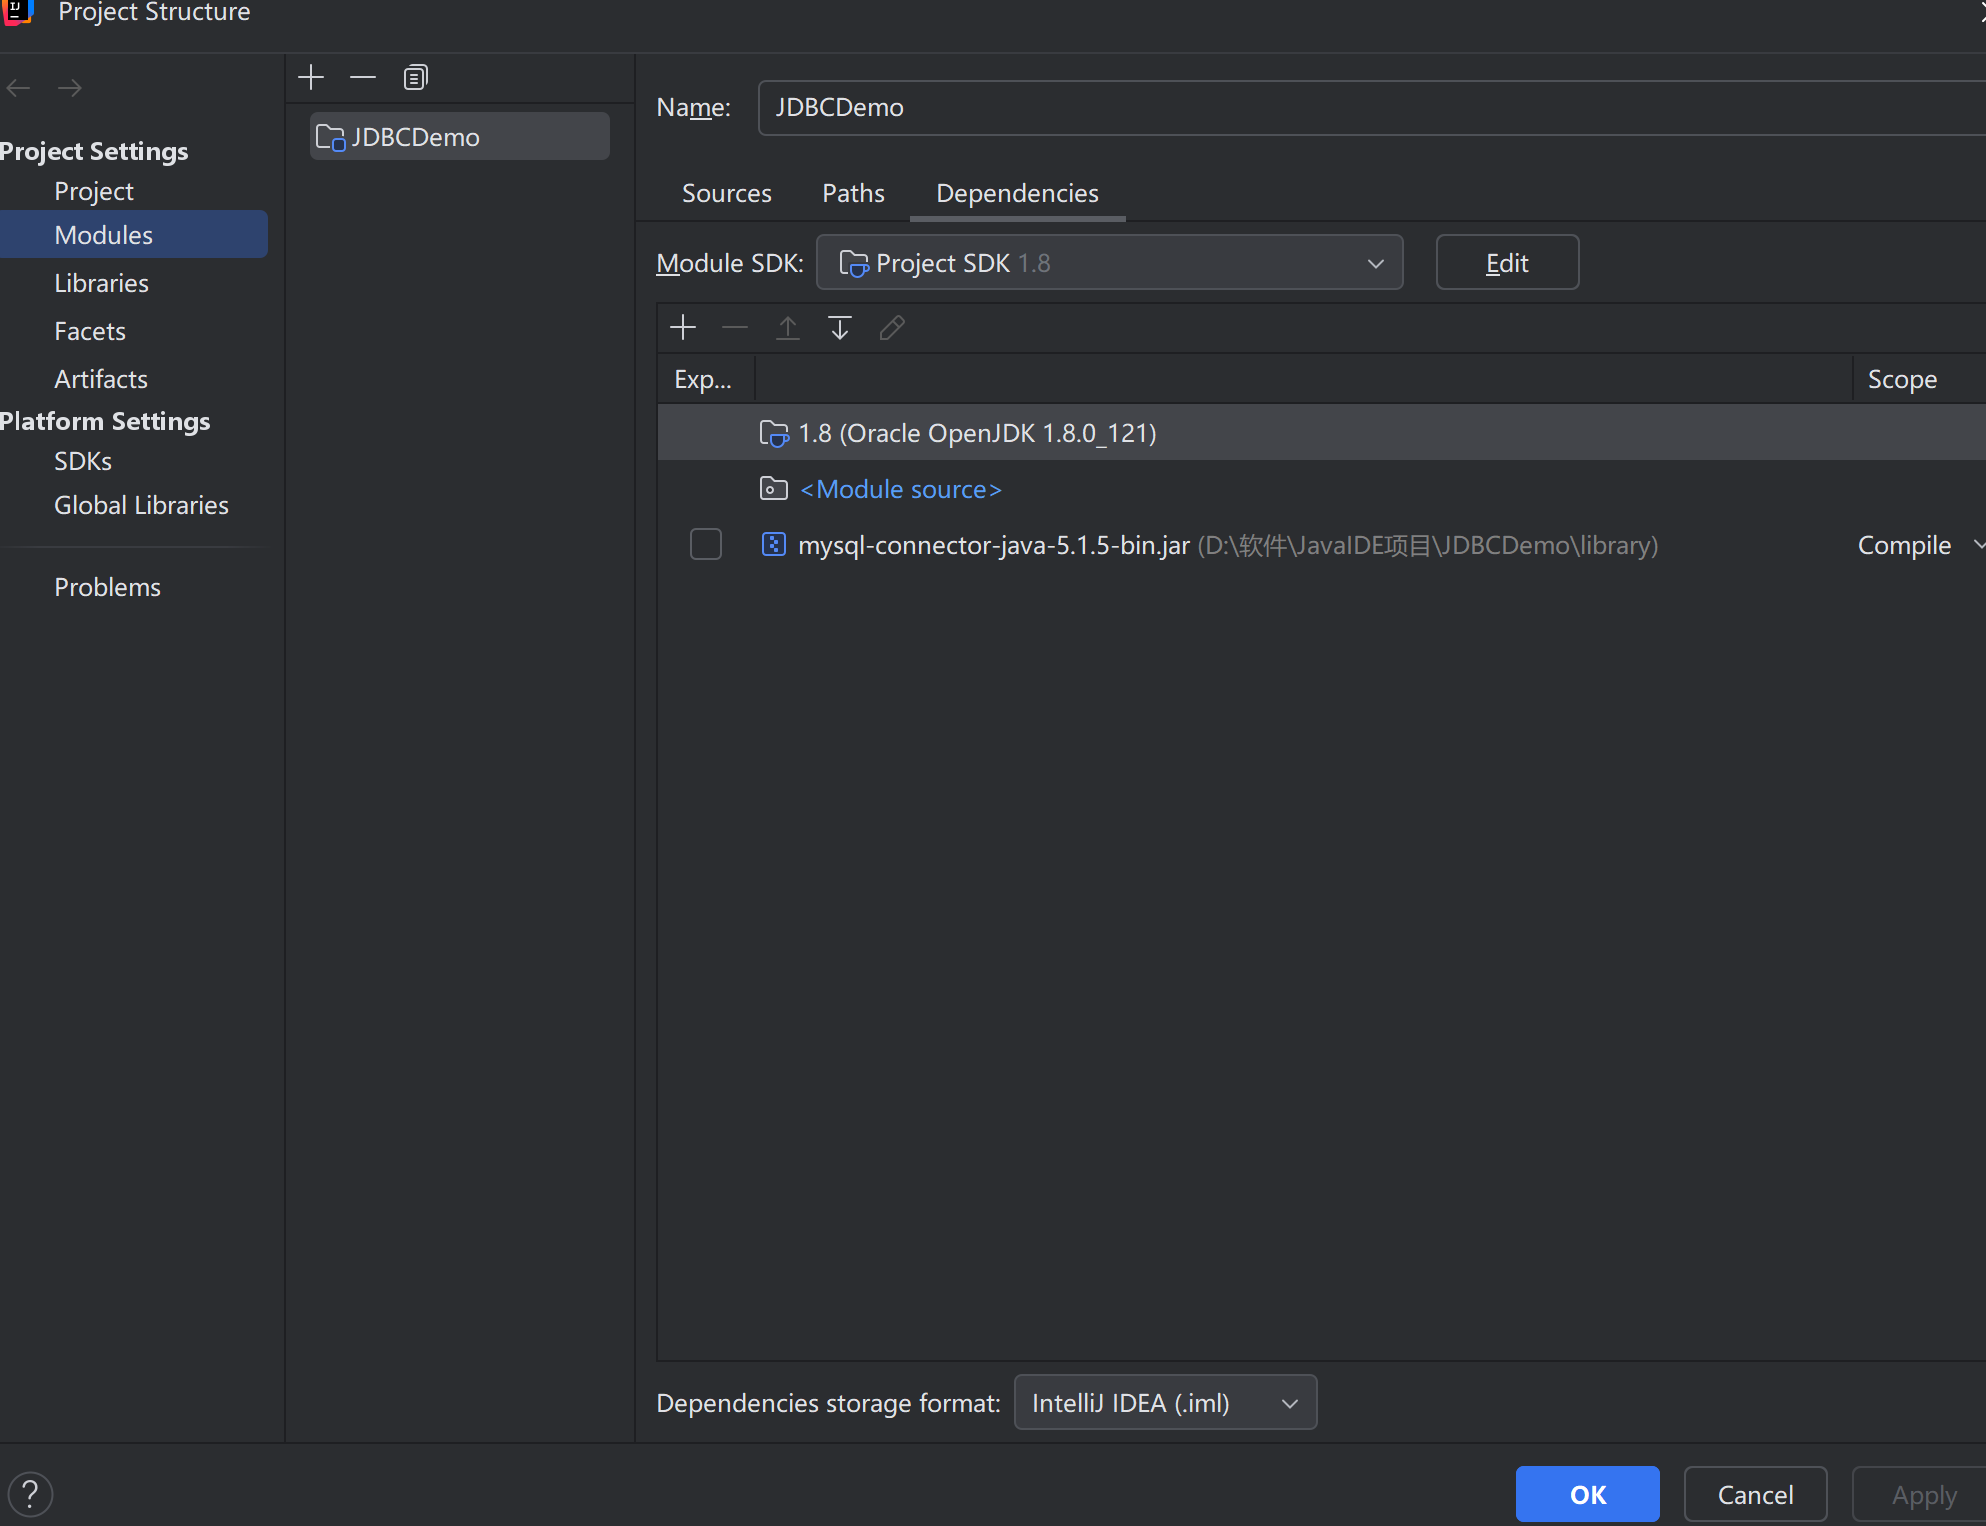
Task: Select the JDBCDemo module entry
Action: pos(459,137)
